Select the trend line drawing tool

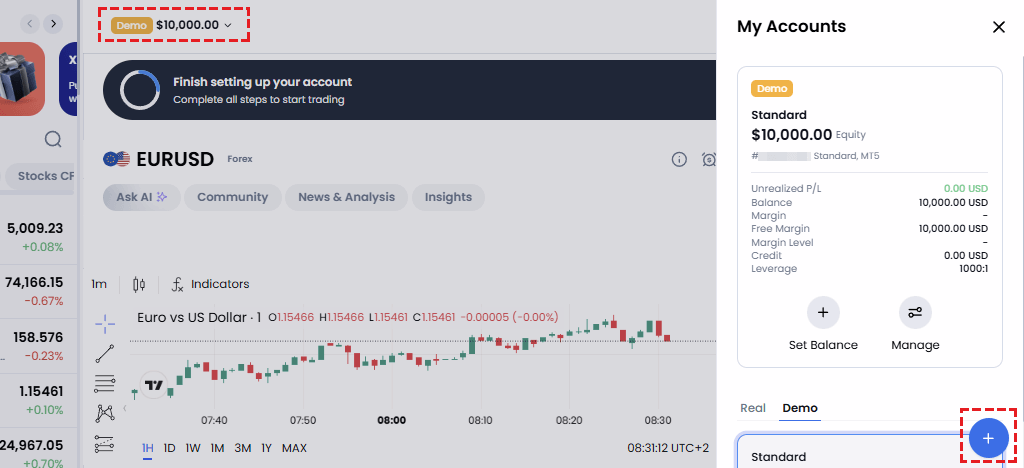pyautogui.click(x=104, y=353)
